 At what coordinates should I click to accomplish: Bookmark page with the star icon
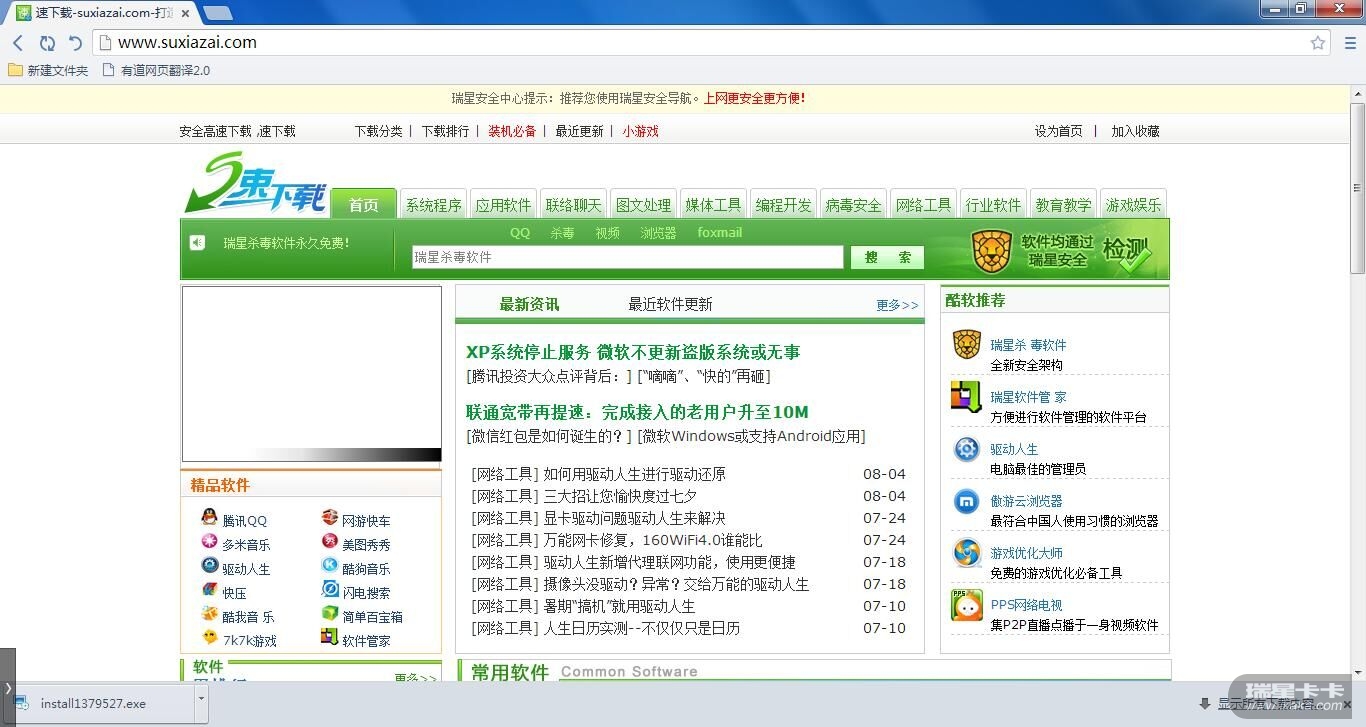click(x=1318, y=43)
